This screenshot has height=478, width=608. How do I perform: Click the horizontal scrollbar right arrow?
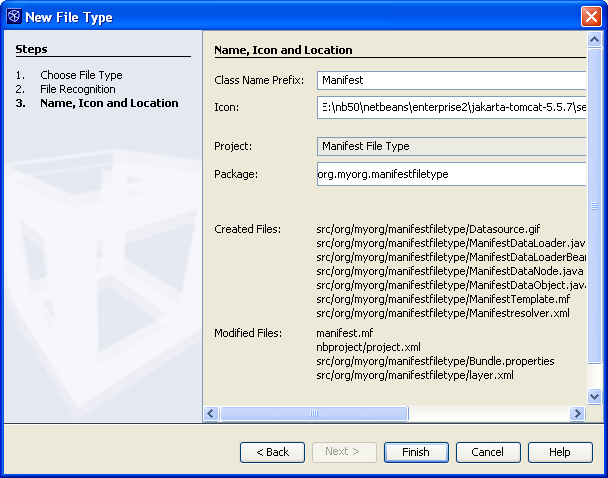tap(577, 413)
